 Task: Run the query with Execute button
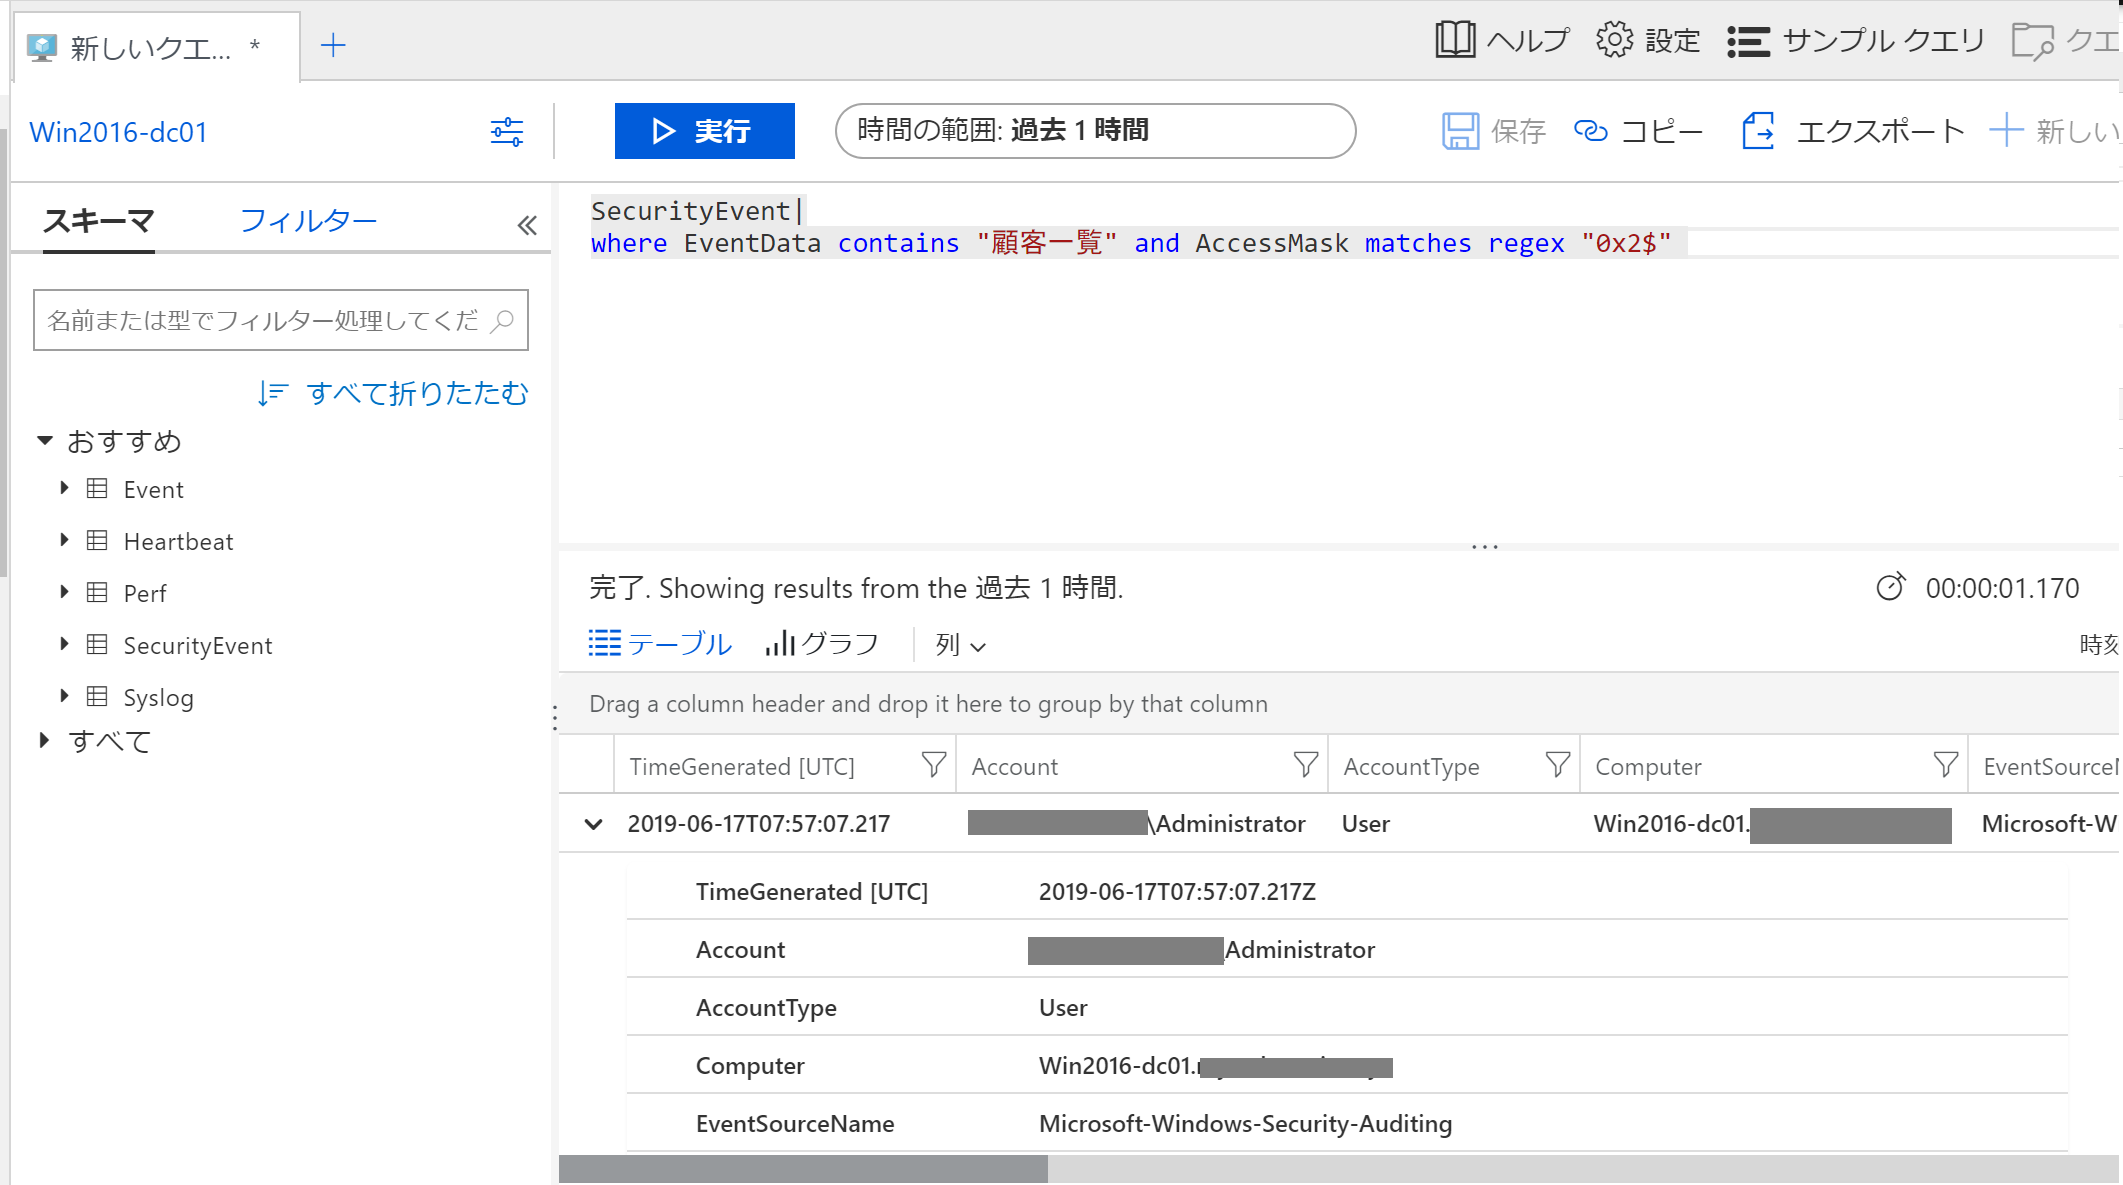point(704,131)
